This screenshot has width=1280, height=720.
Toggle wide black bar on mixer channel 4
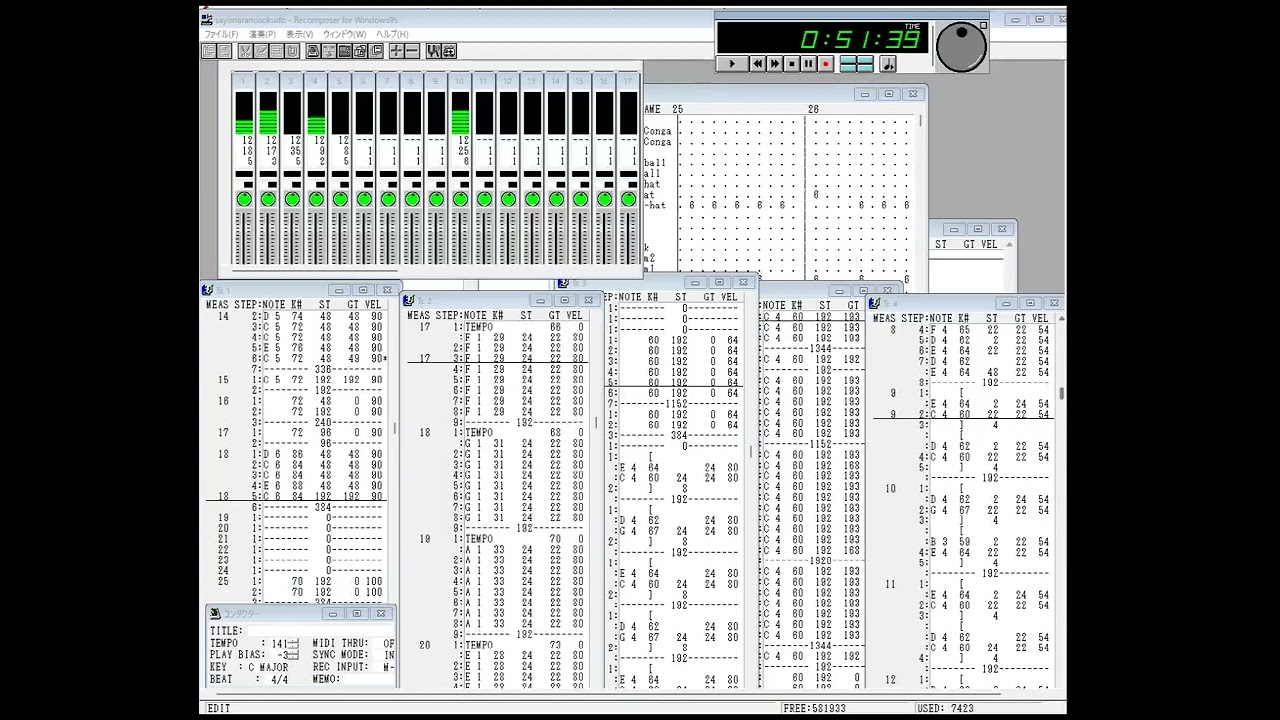316,174
